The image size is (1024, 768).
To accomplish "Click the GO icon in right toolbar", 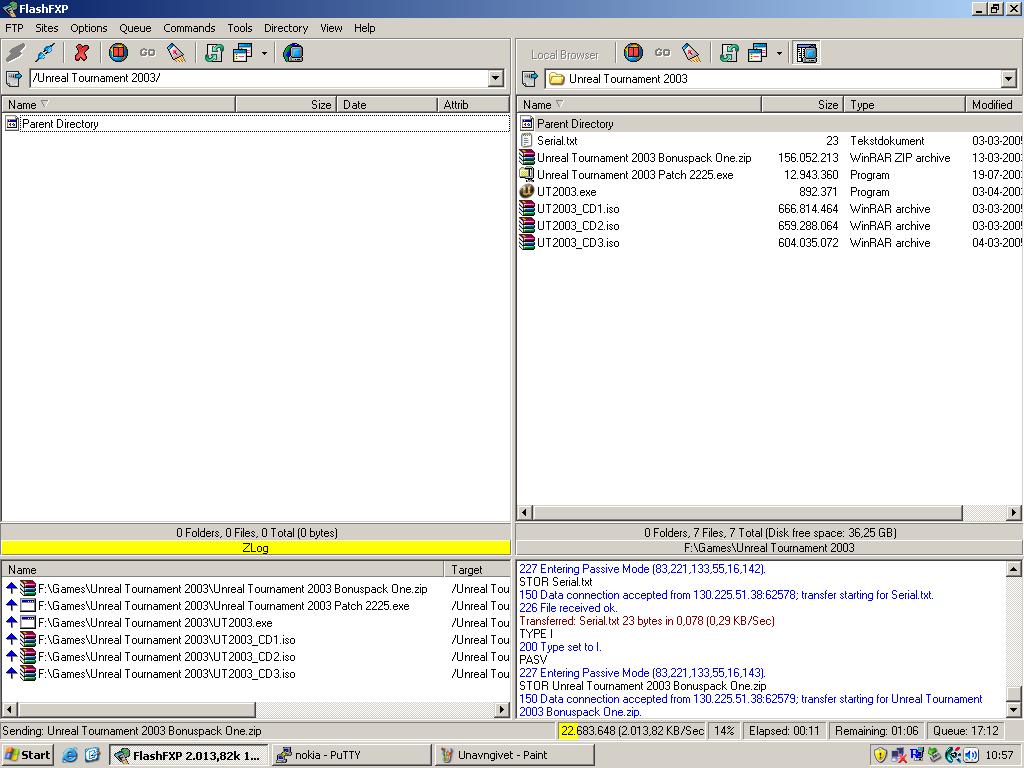I will 662,53.
